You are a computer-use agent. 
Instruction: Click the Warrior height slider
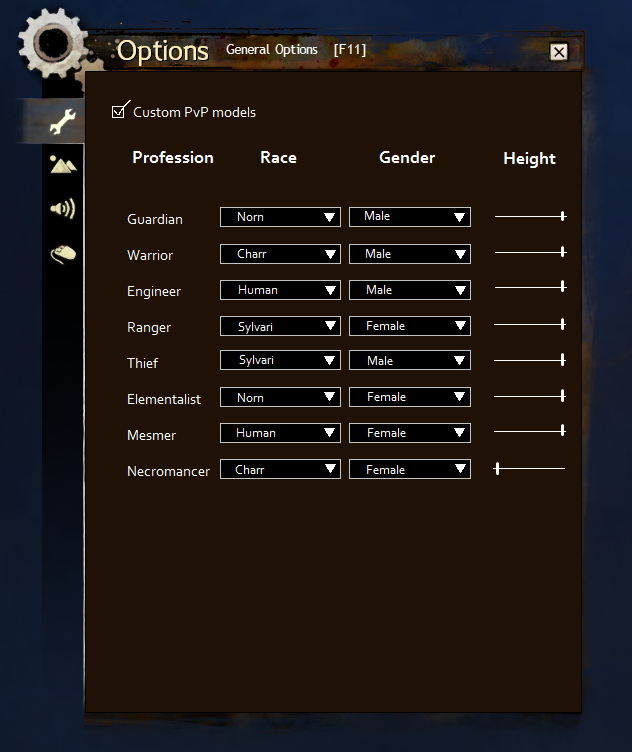click(530, 252)
